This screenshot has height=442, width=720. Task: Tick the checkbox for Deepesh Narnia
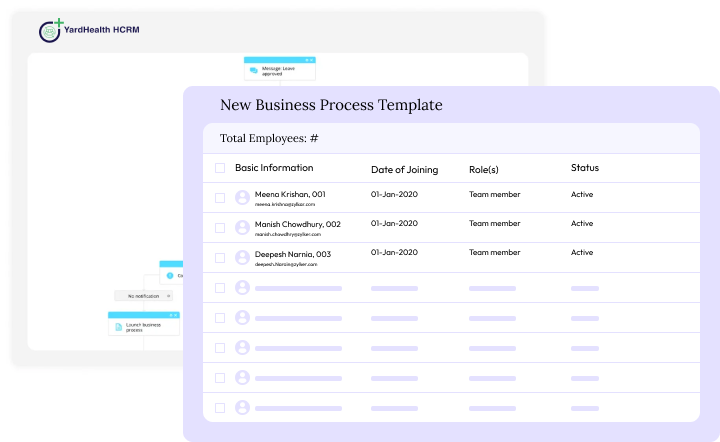tap(220, 257)
